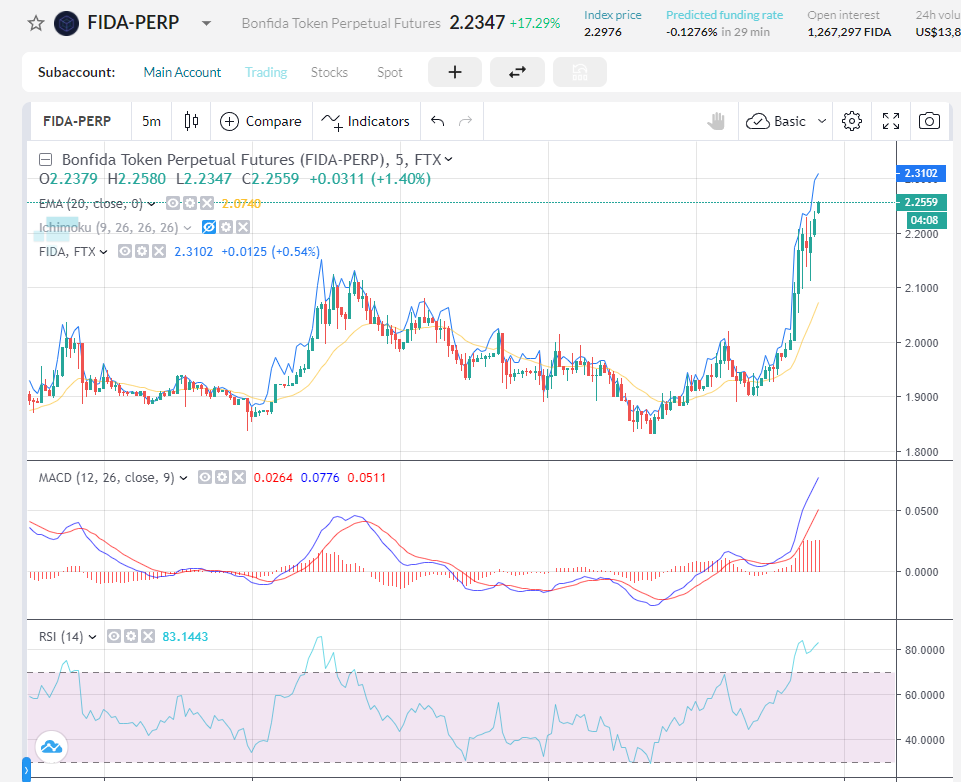Screen dimensions: 961x782
Task: Take a chart snapshot with camera icon
Action: [930, 121]
